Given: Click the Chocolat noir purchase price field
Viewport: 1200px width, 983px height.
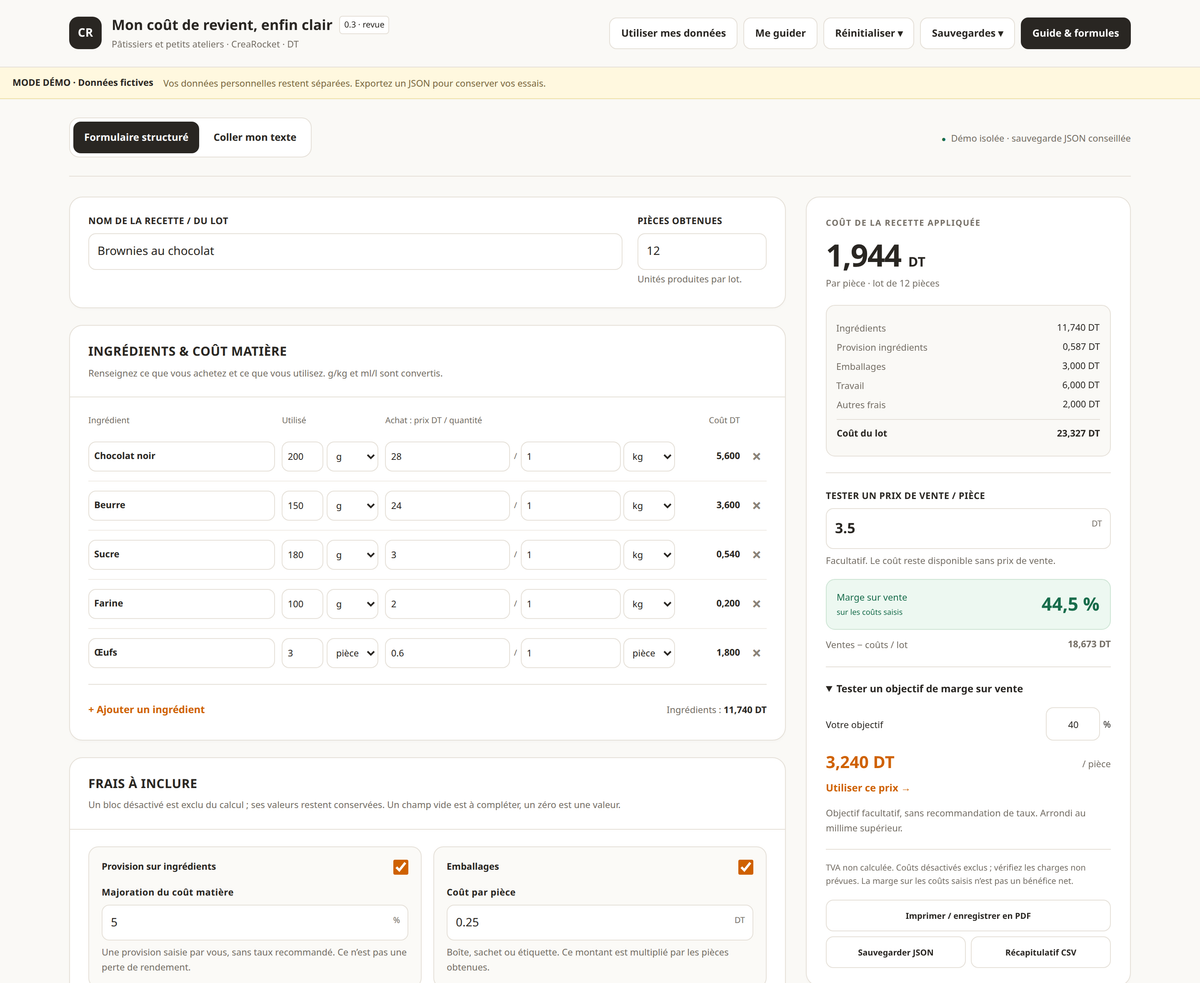Looking at the screenshot, I should click(448, 456).
